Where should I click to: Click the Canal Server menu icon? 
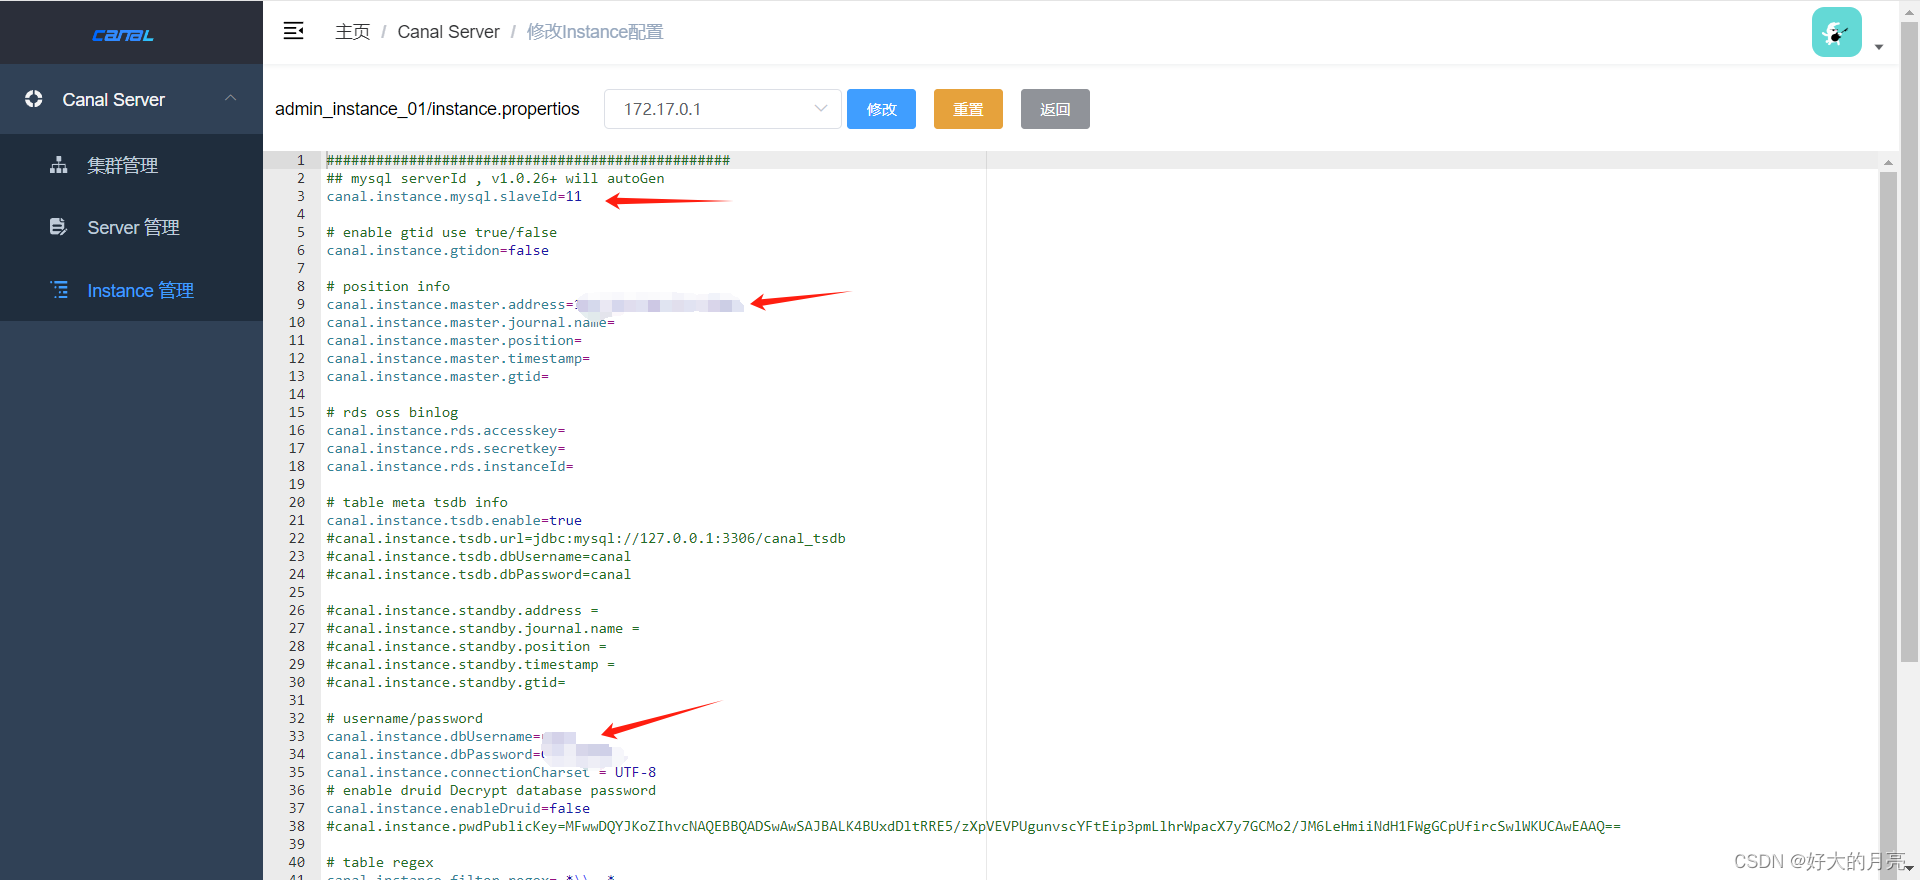(34, 99)
